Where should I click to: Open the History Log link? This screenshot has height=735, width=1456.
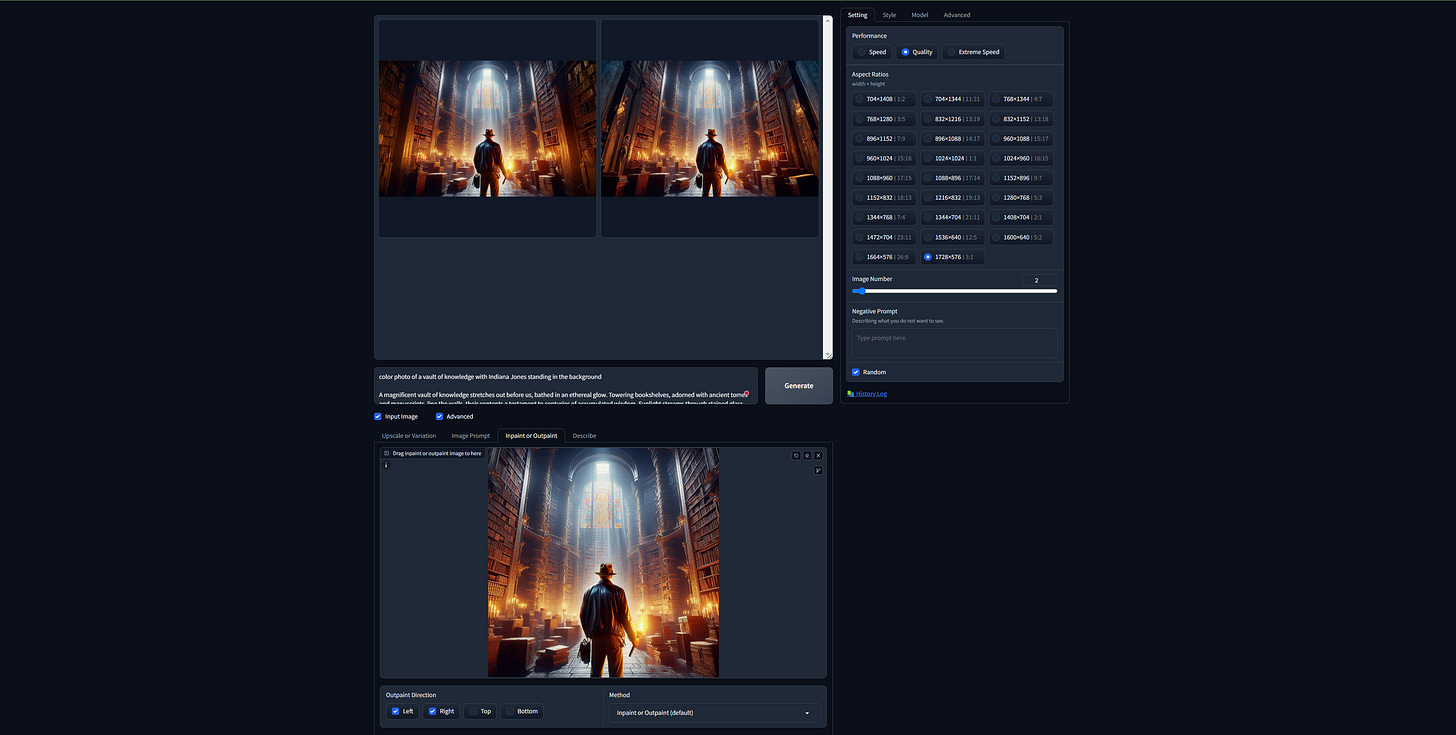click(x=871, y=394)
